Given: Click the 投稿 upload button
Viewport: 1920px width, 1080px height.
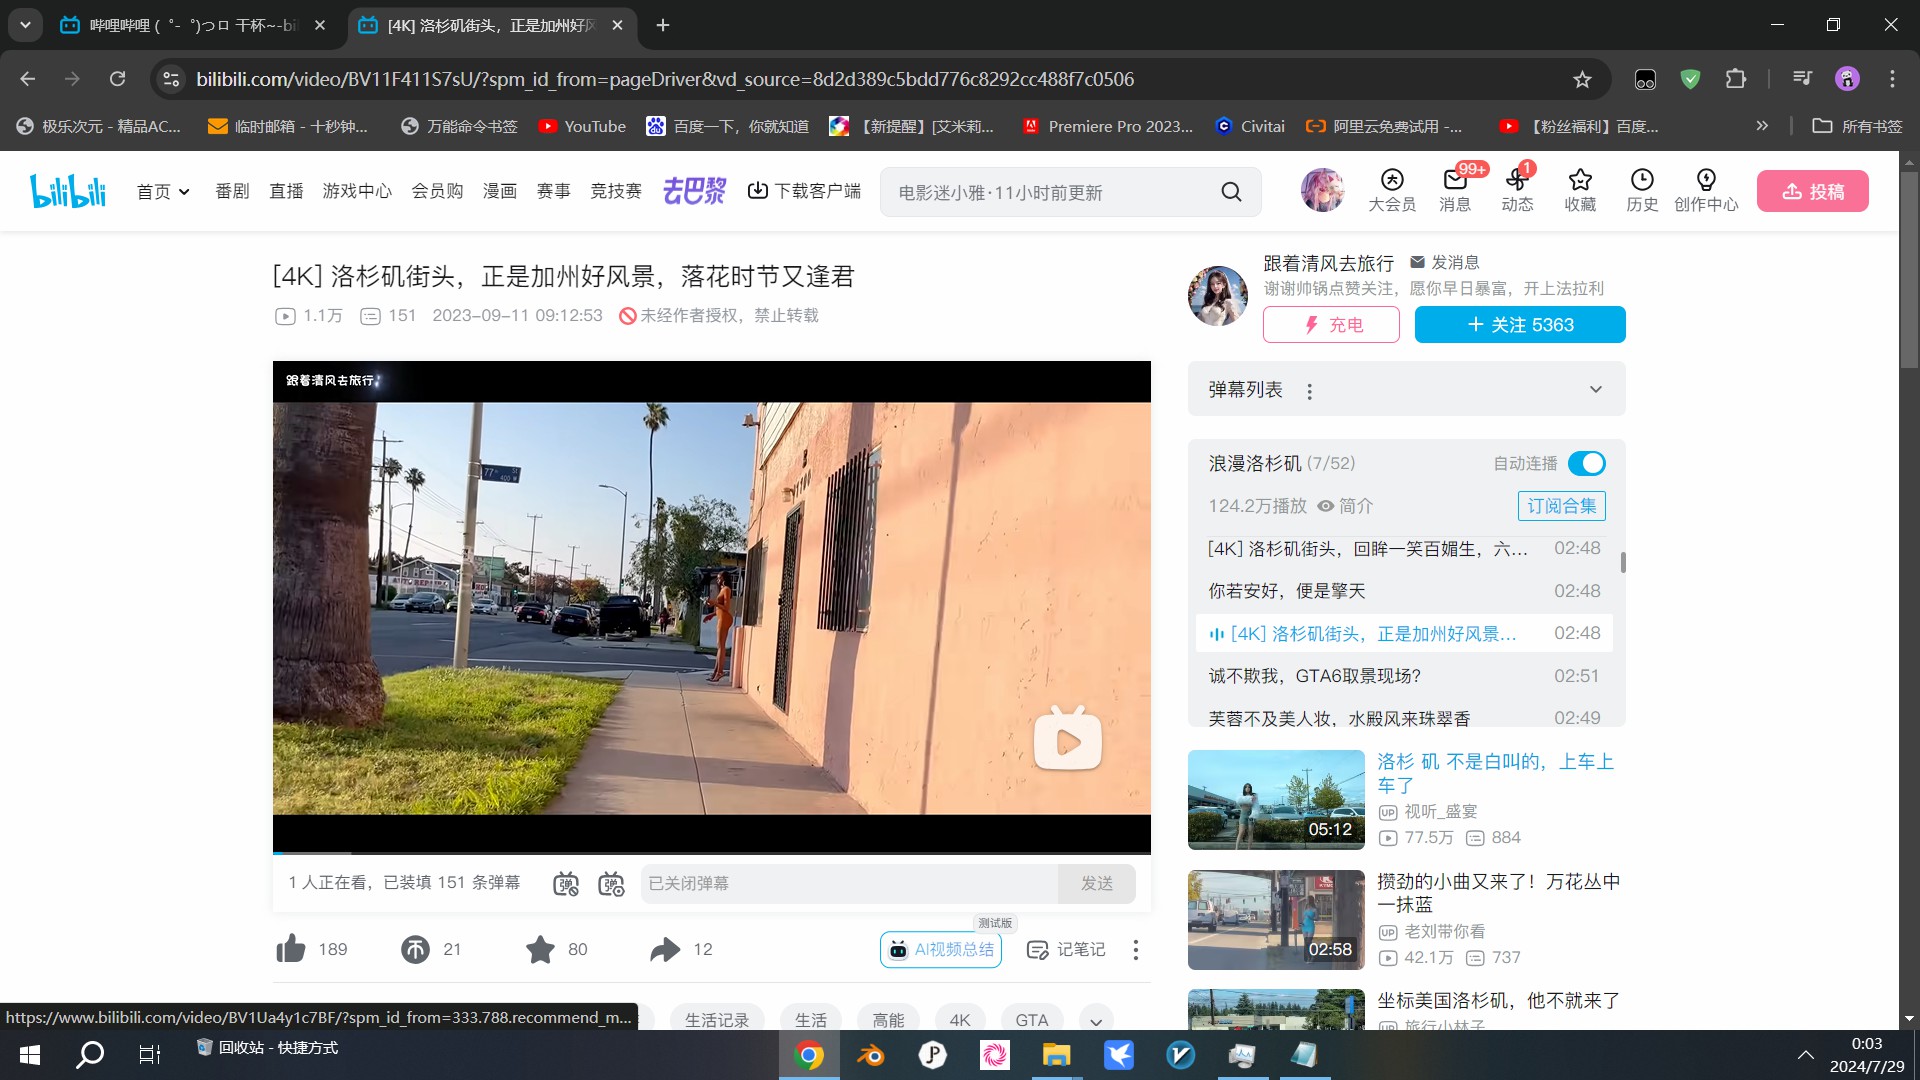Looking at the screenshot, I should [x=1812, y=191].
